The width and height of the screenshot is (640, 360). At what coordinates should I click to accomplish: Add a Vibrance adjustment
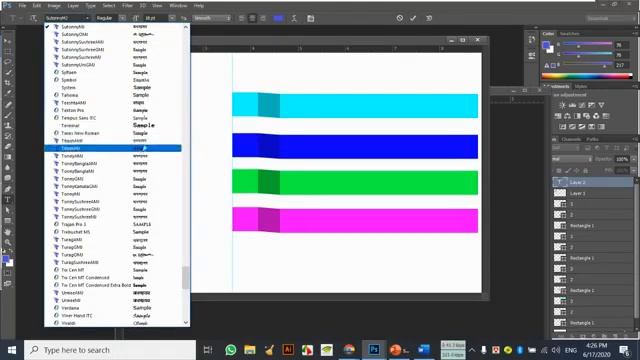[601, 105]
